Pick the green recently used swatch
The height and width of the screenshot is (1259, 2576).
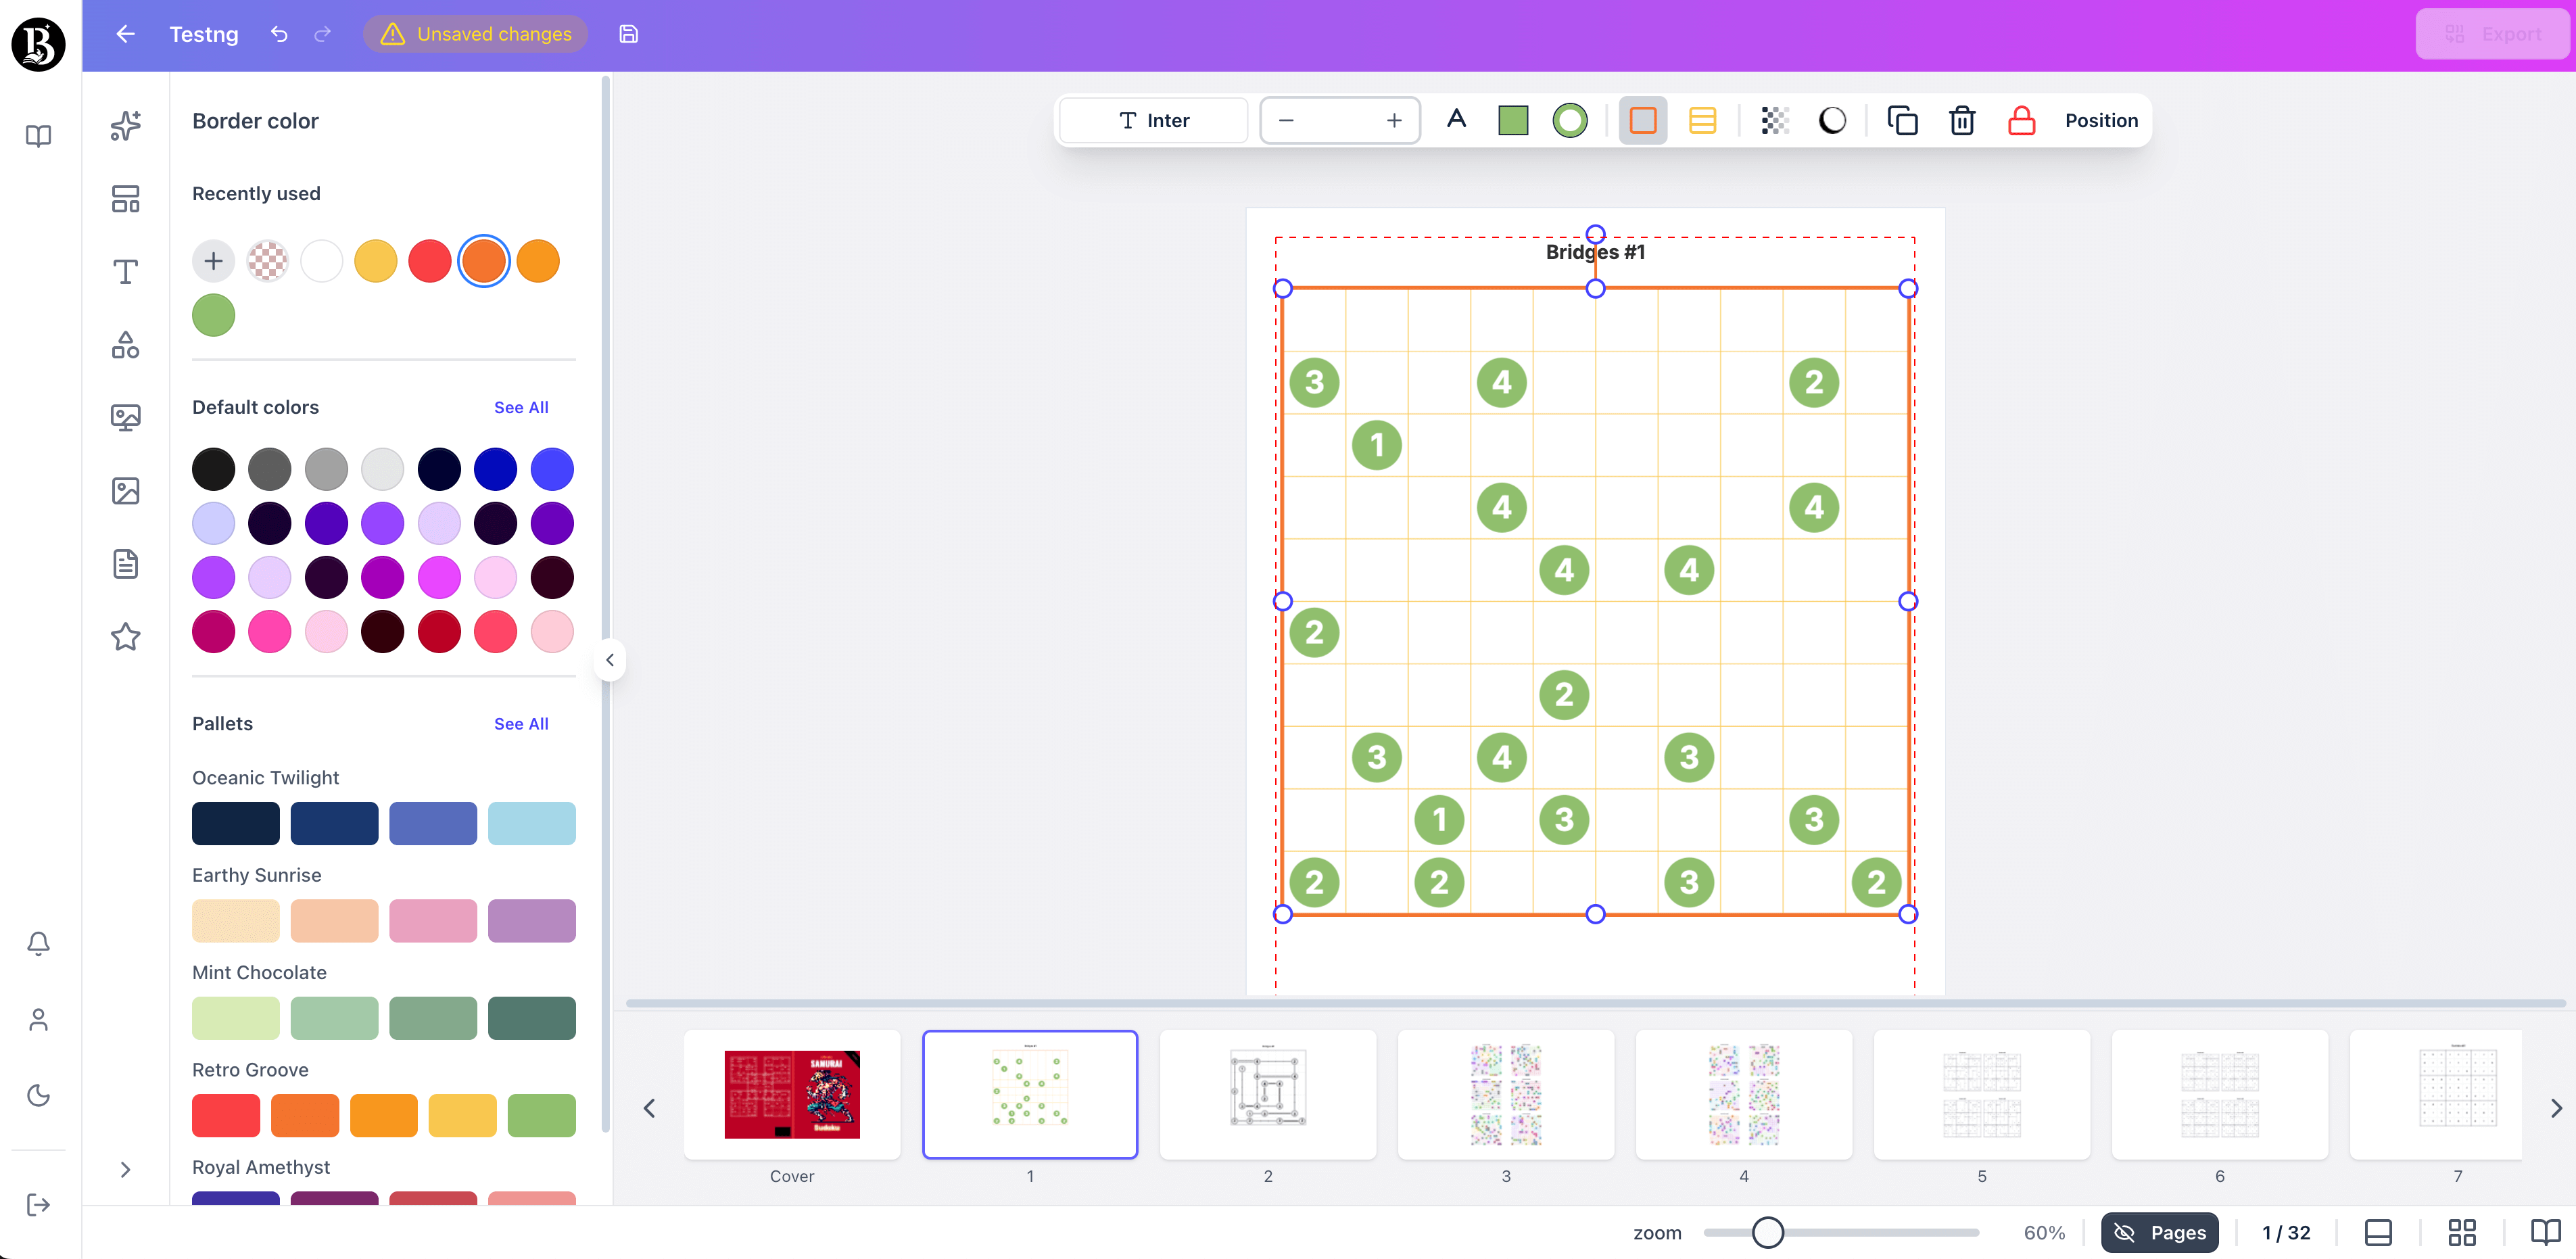pos(213,316)
